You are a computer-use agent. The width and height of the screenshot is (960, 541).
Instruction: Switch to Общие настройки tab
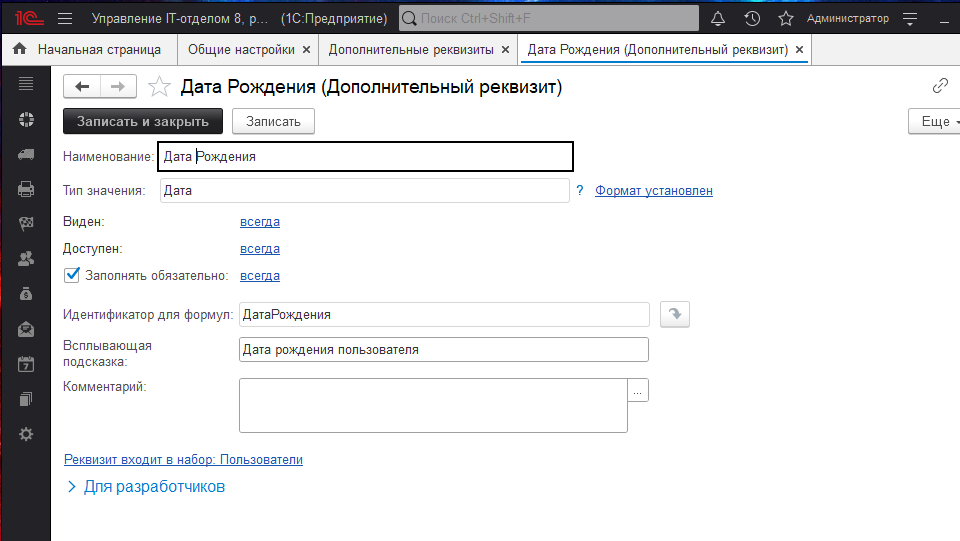click(241, 49)
